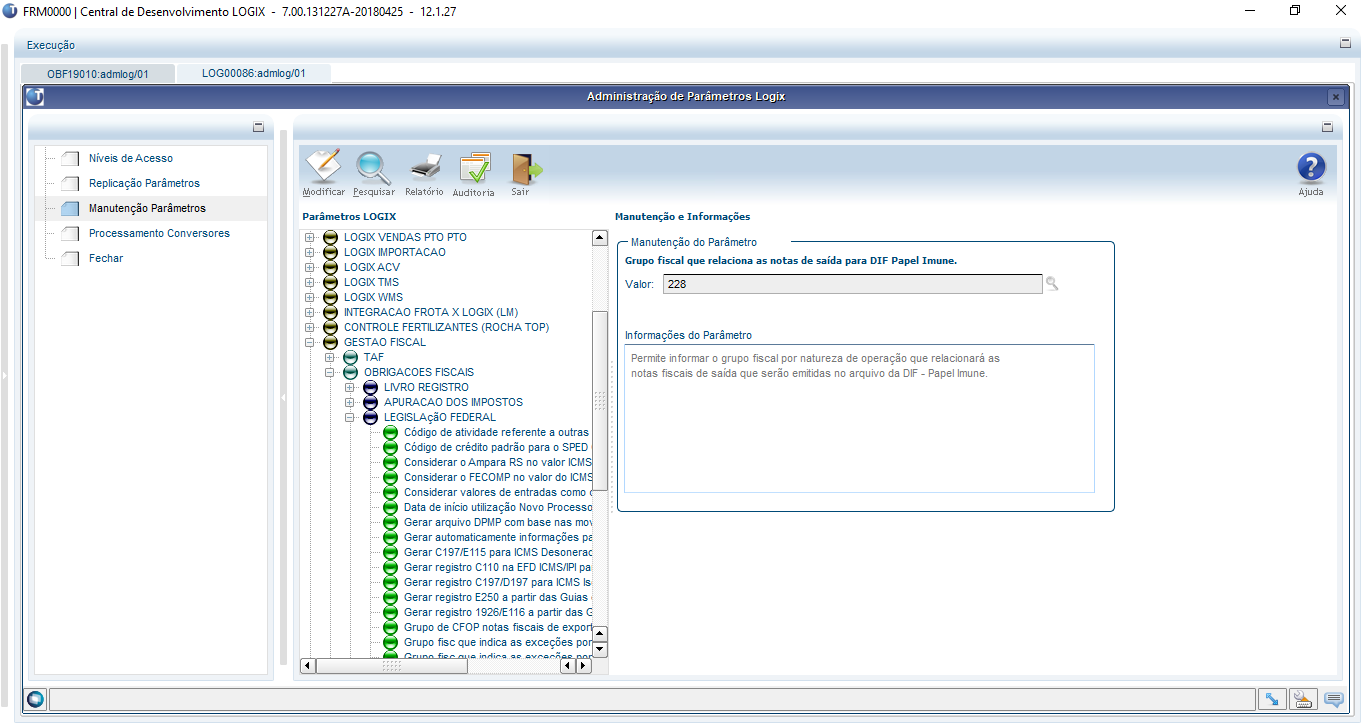Expand INTEGRACAO FROTA X LOGIX (LM) node
Image resolution: width=1366 pixels, height=728 pixels.
tap(310, 312)
